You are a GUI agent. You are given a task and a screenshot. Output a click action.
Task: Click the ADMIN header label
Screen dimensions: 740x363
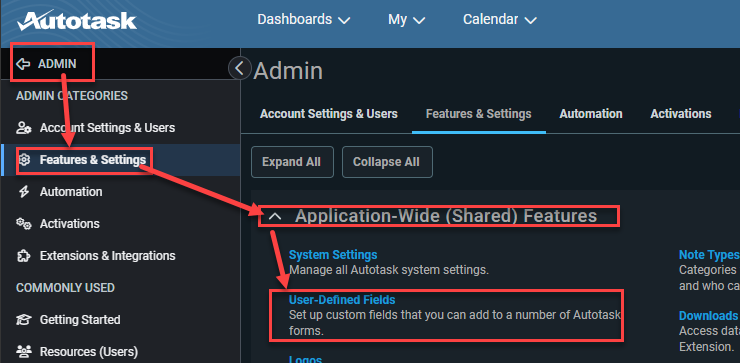(57, 64)
